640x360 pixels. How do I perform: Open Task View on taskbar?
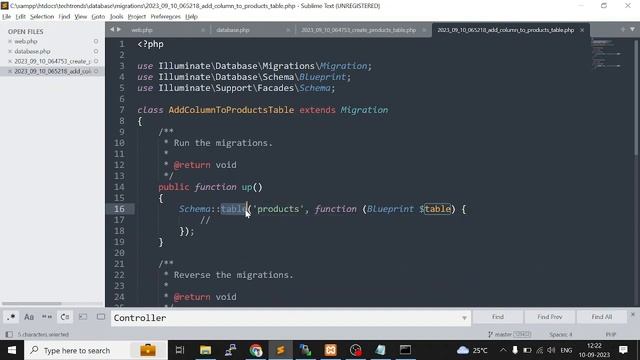click(x=180, y=350)
